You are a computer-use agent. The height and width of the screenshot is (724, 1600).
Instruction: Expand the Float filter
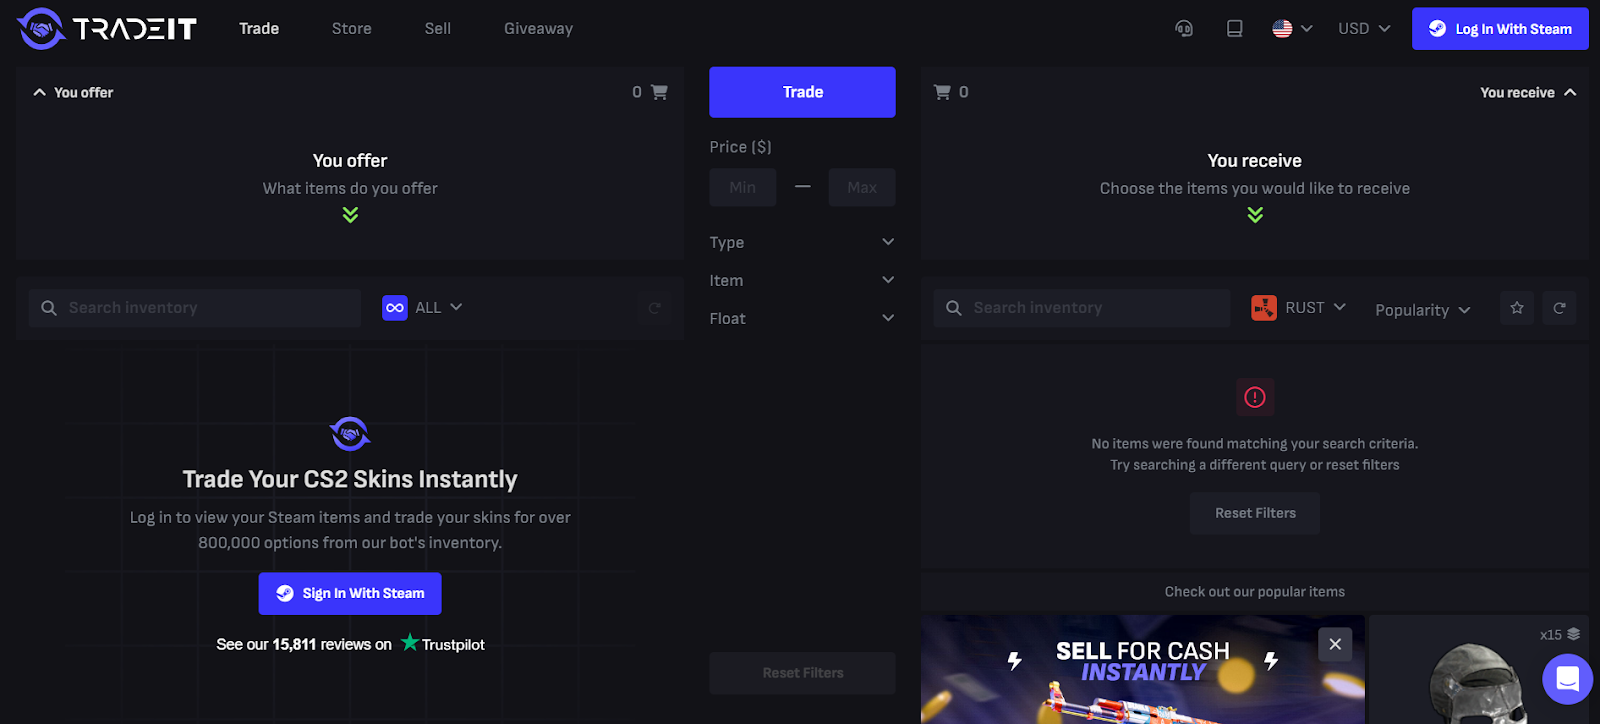pyautogui.click(x=802, y=318)
